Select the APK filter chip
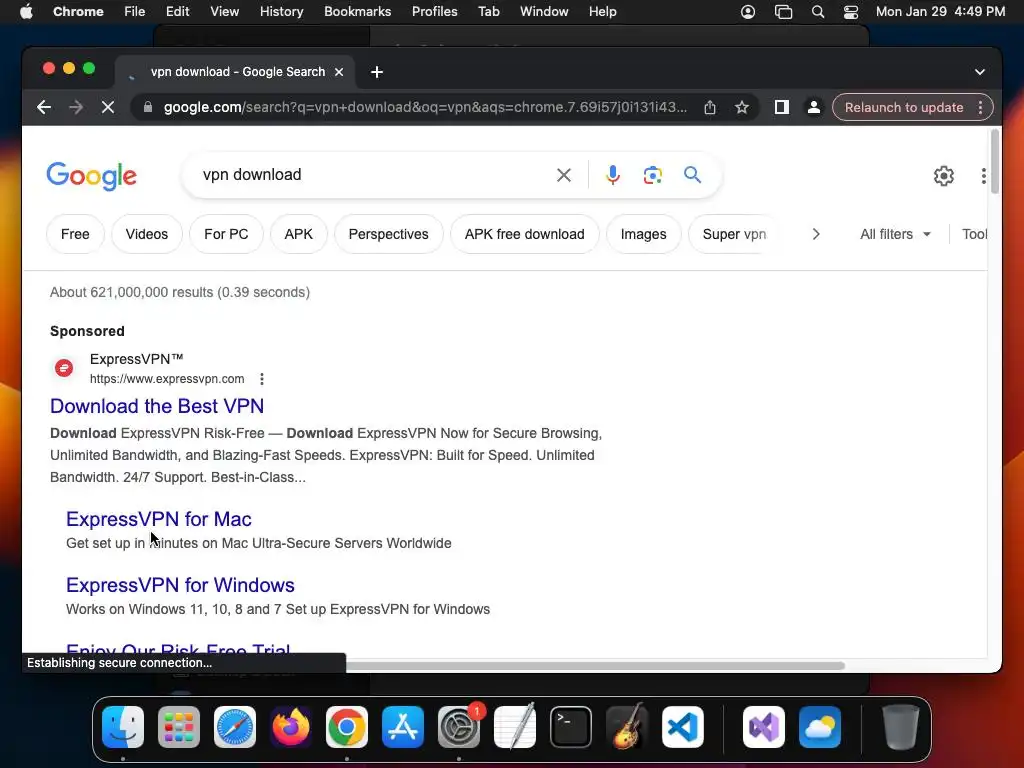Viewport: 1024px width, 768px height. coord(298,234)
